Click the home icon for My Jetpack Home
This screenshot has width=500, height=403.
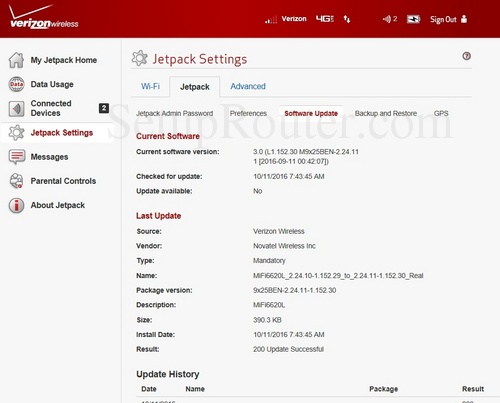[x=16, y=60]
